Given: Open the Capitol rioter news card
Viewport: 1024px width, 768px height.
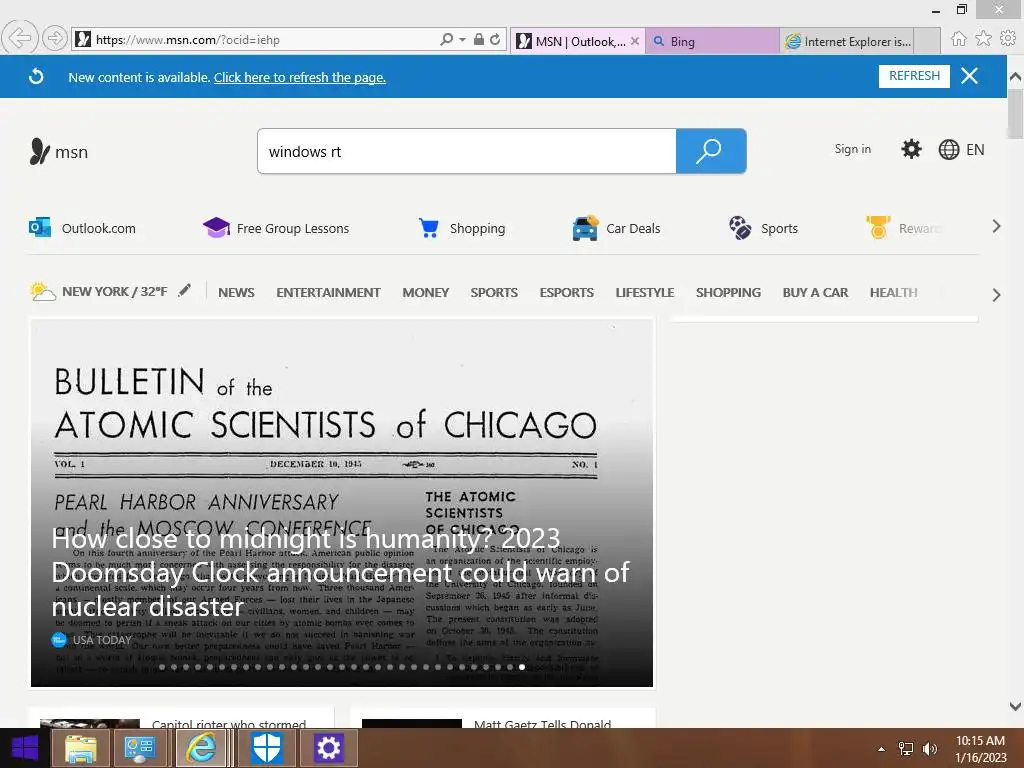Looking at the screenshot, I should click(x=181, y=718).
